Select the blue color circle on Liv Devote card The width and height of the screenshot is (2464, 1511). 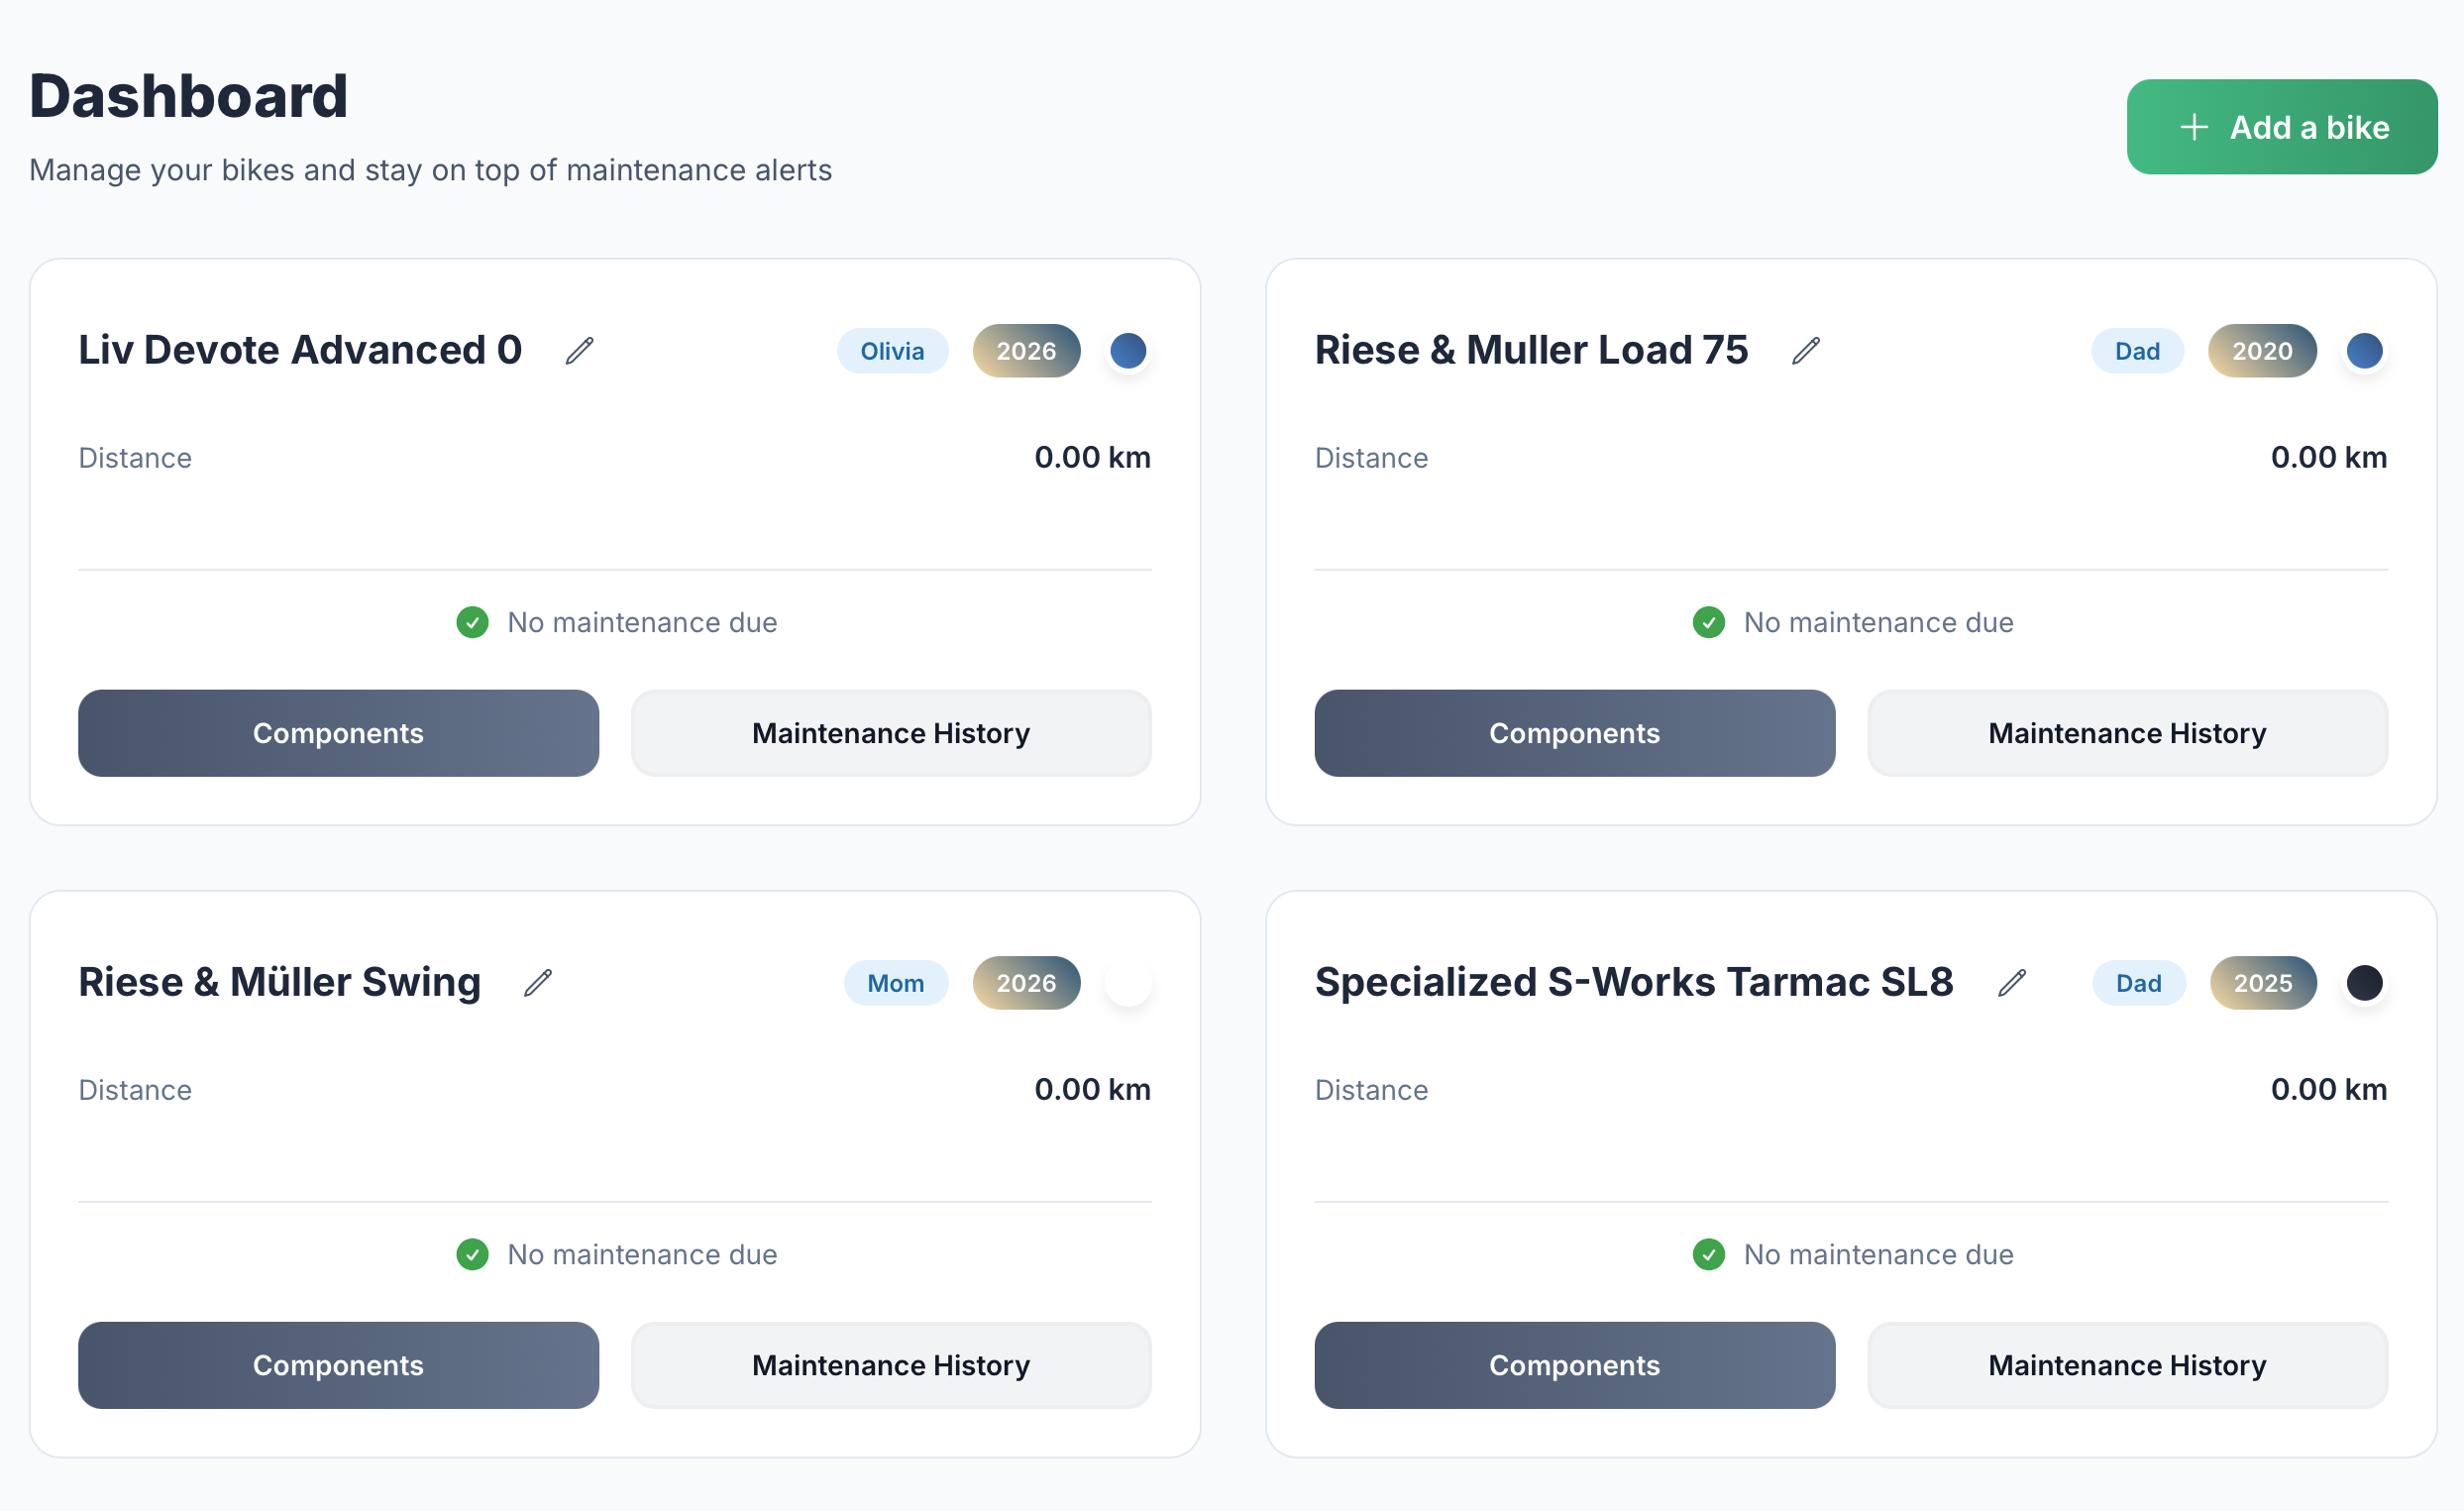click(x=1128, y=351)
